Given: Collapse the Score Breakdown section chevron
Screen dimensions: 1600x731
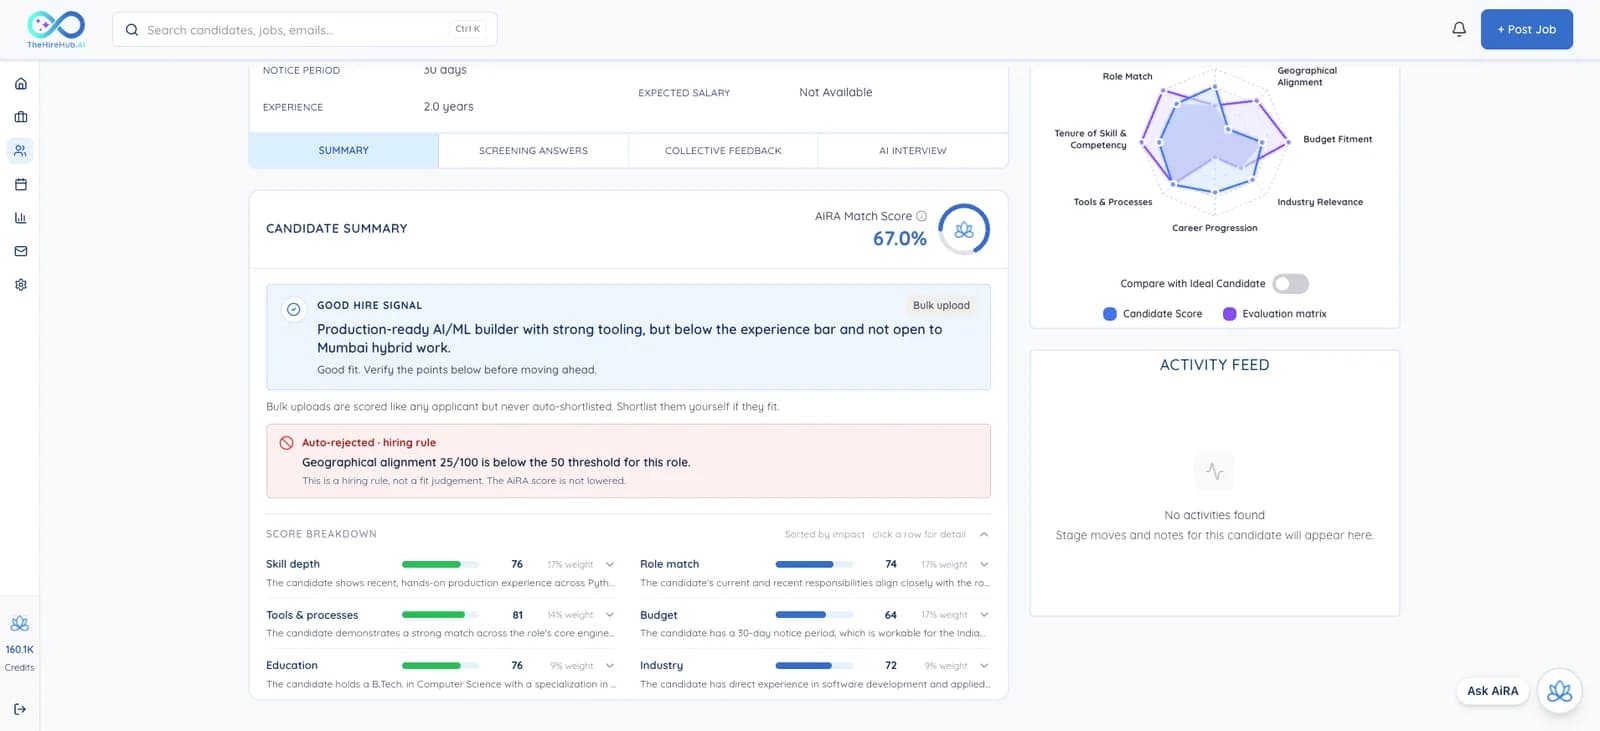Looking at the screenshot, I should click(x=984, y=534).
